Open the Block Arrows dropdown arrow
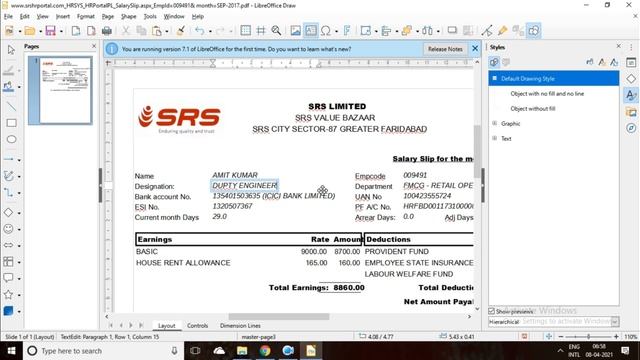The image size is (640, 360). (x=19, y=246)
